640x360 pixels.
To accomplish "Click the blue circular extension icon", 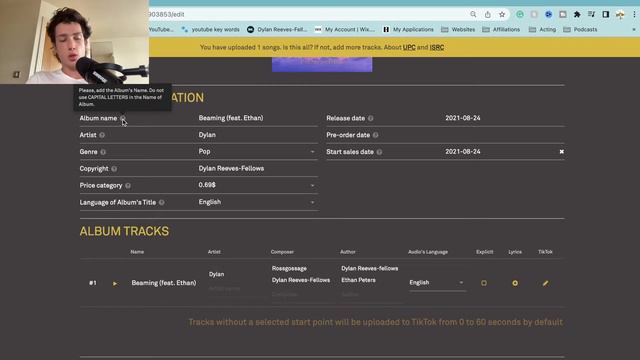I will (549, 14).
